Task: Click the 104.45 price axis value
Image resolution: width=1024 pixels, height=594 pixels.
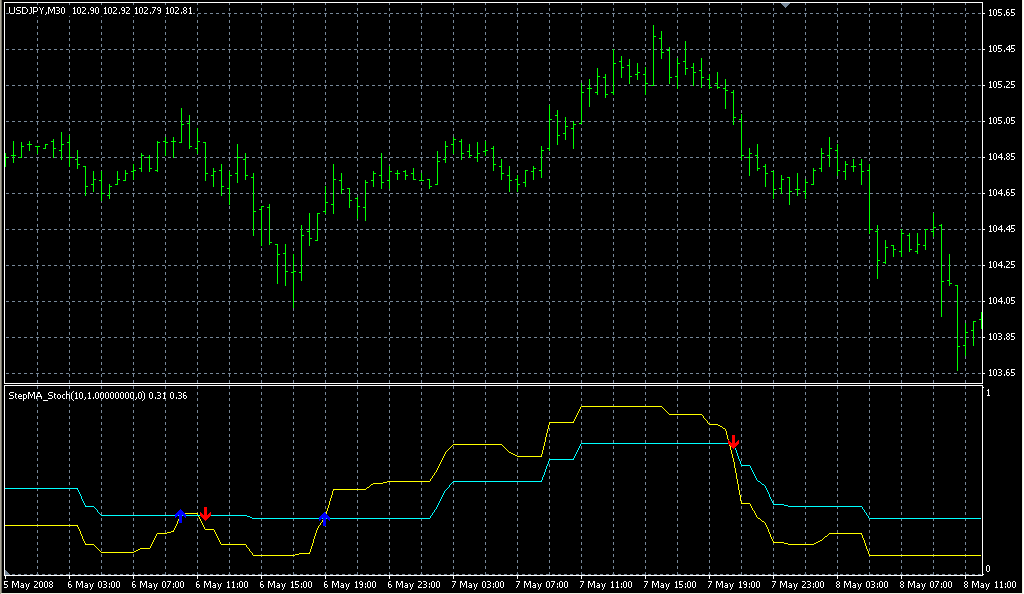Action: [x=1001, y=229]
